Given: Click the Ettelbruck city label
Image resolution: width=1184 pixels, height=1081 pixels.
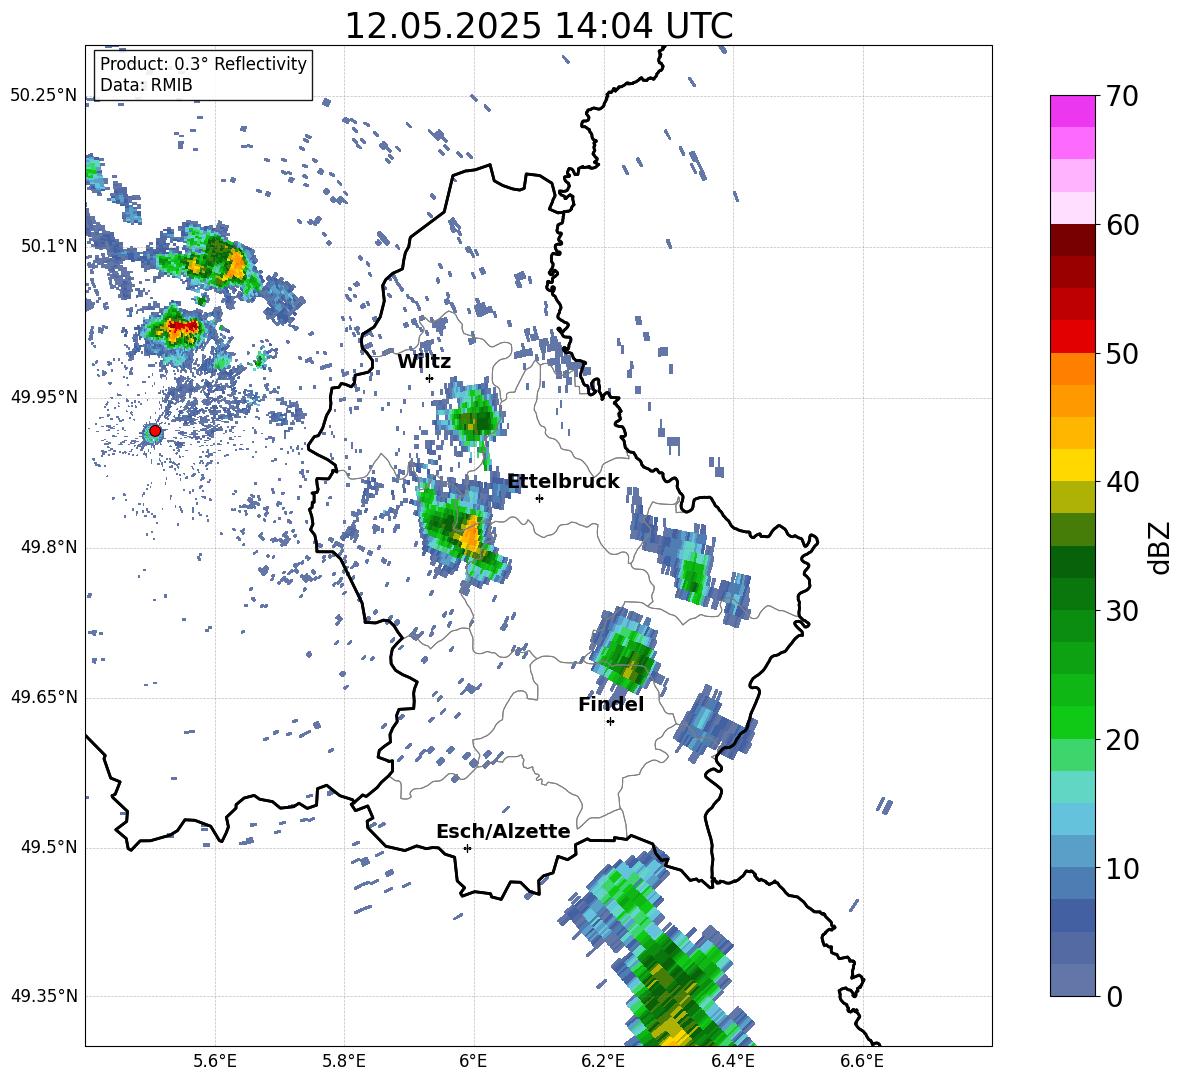Looking at the screenshot, I should pyautogui.click(x=563, y=482).
